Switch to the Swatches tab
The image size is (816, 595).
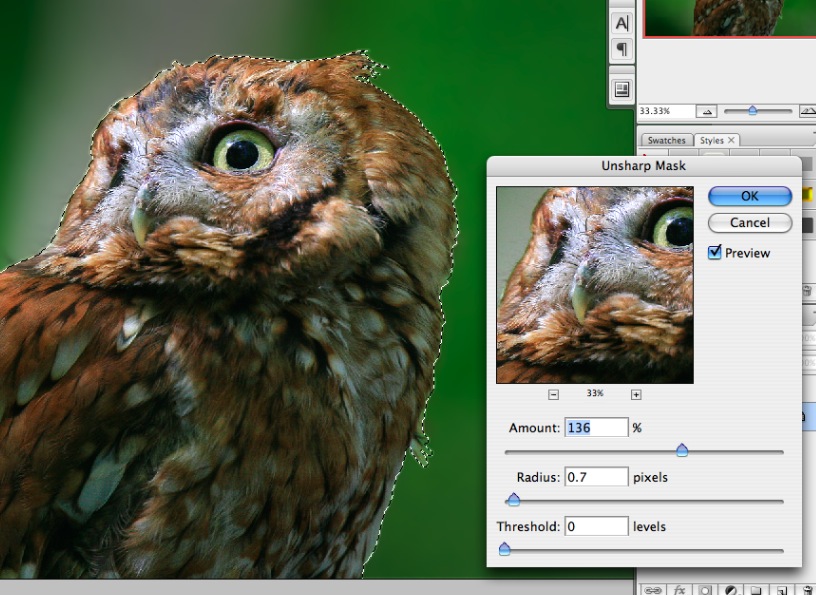(x=667, y=141)
